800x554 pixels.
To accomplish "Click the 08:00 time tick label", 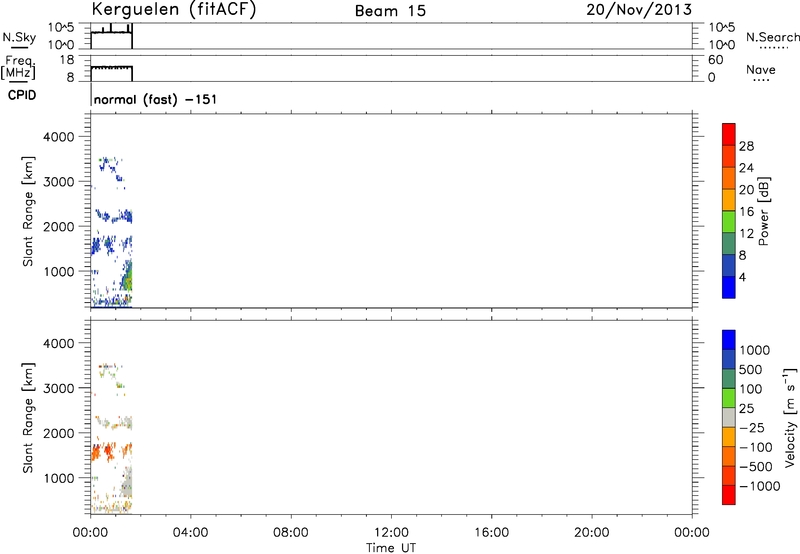I will 291,532.
